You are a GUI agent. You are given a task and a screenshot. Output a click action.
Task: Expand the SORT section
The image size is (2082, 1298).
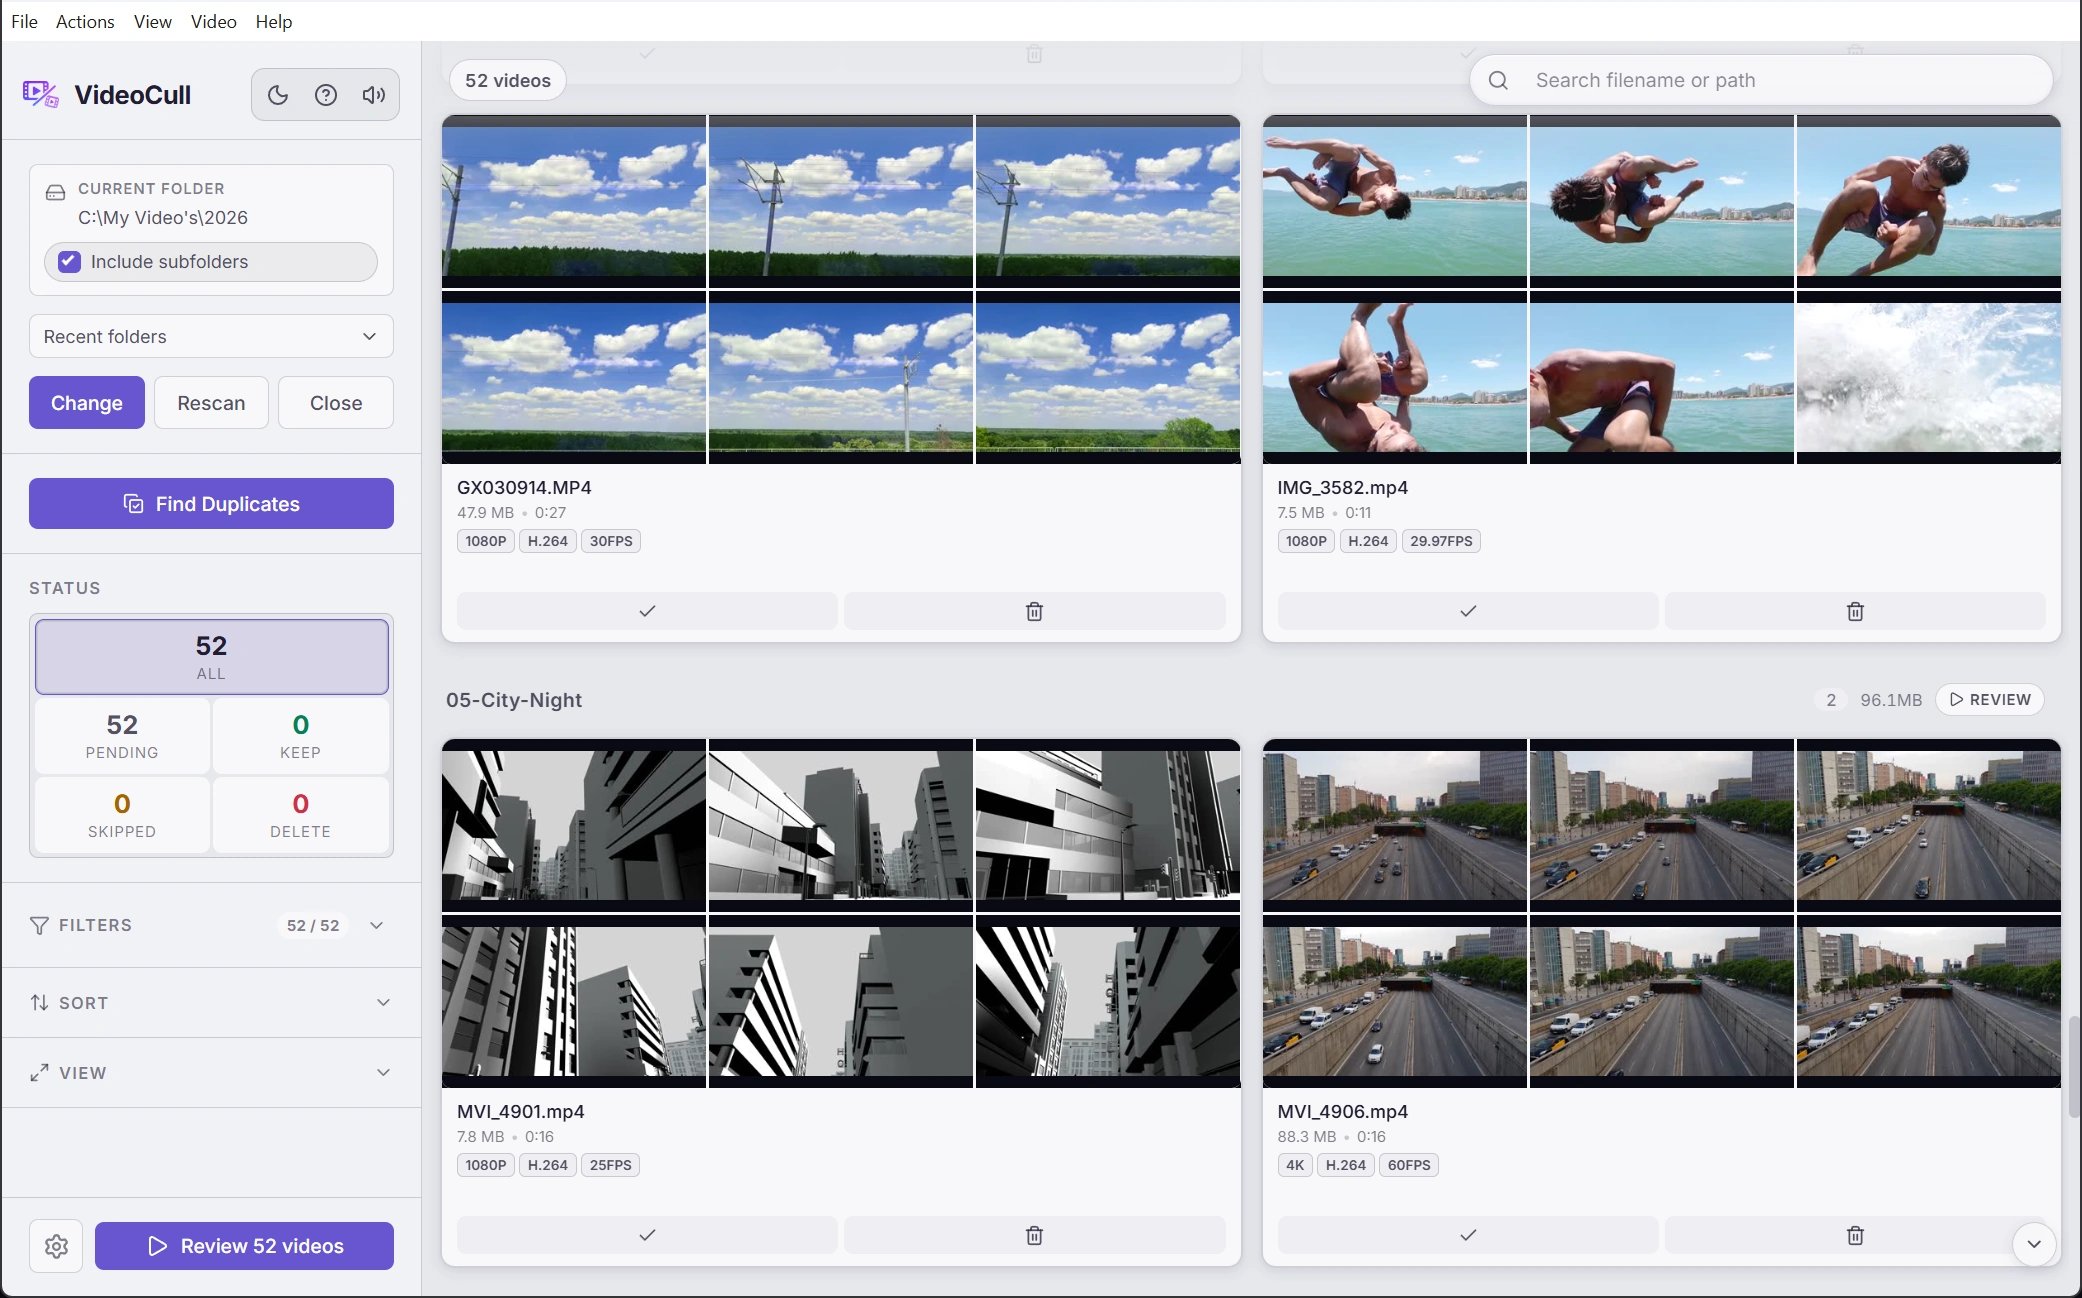211,1002
